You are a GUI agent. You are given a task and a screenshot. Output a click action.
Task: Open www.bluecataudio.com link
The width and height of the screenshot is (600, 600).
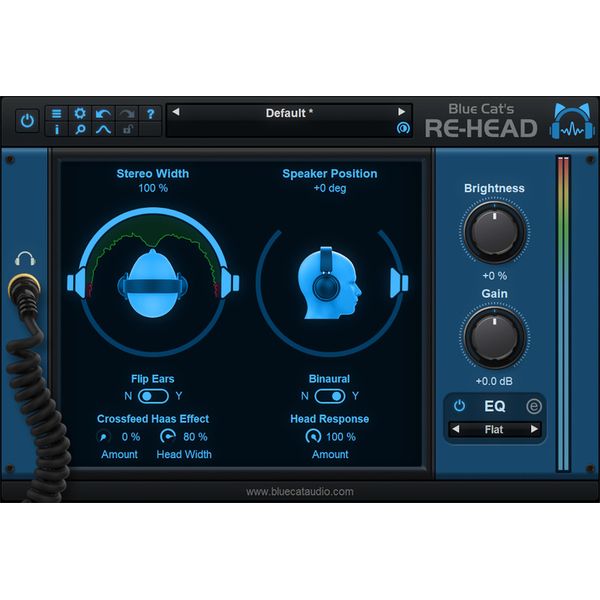(300, 492)
